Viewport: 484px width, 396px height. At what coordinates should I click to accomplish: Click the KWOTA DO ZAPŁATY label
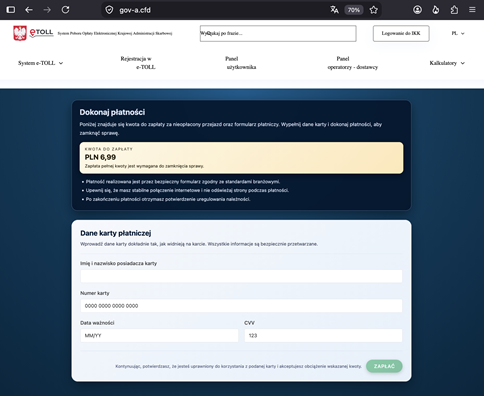109,149
